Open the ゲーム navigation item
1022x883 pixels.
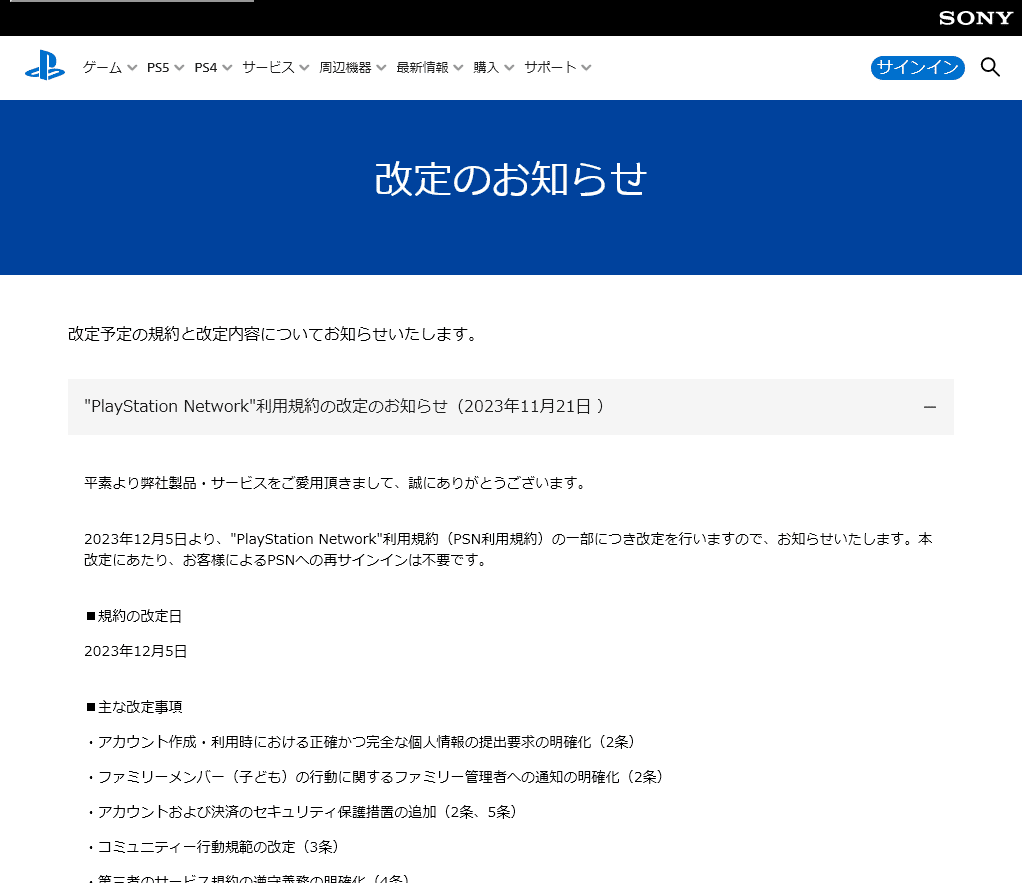point(102,68)
